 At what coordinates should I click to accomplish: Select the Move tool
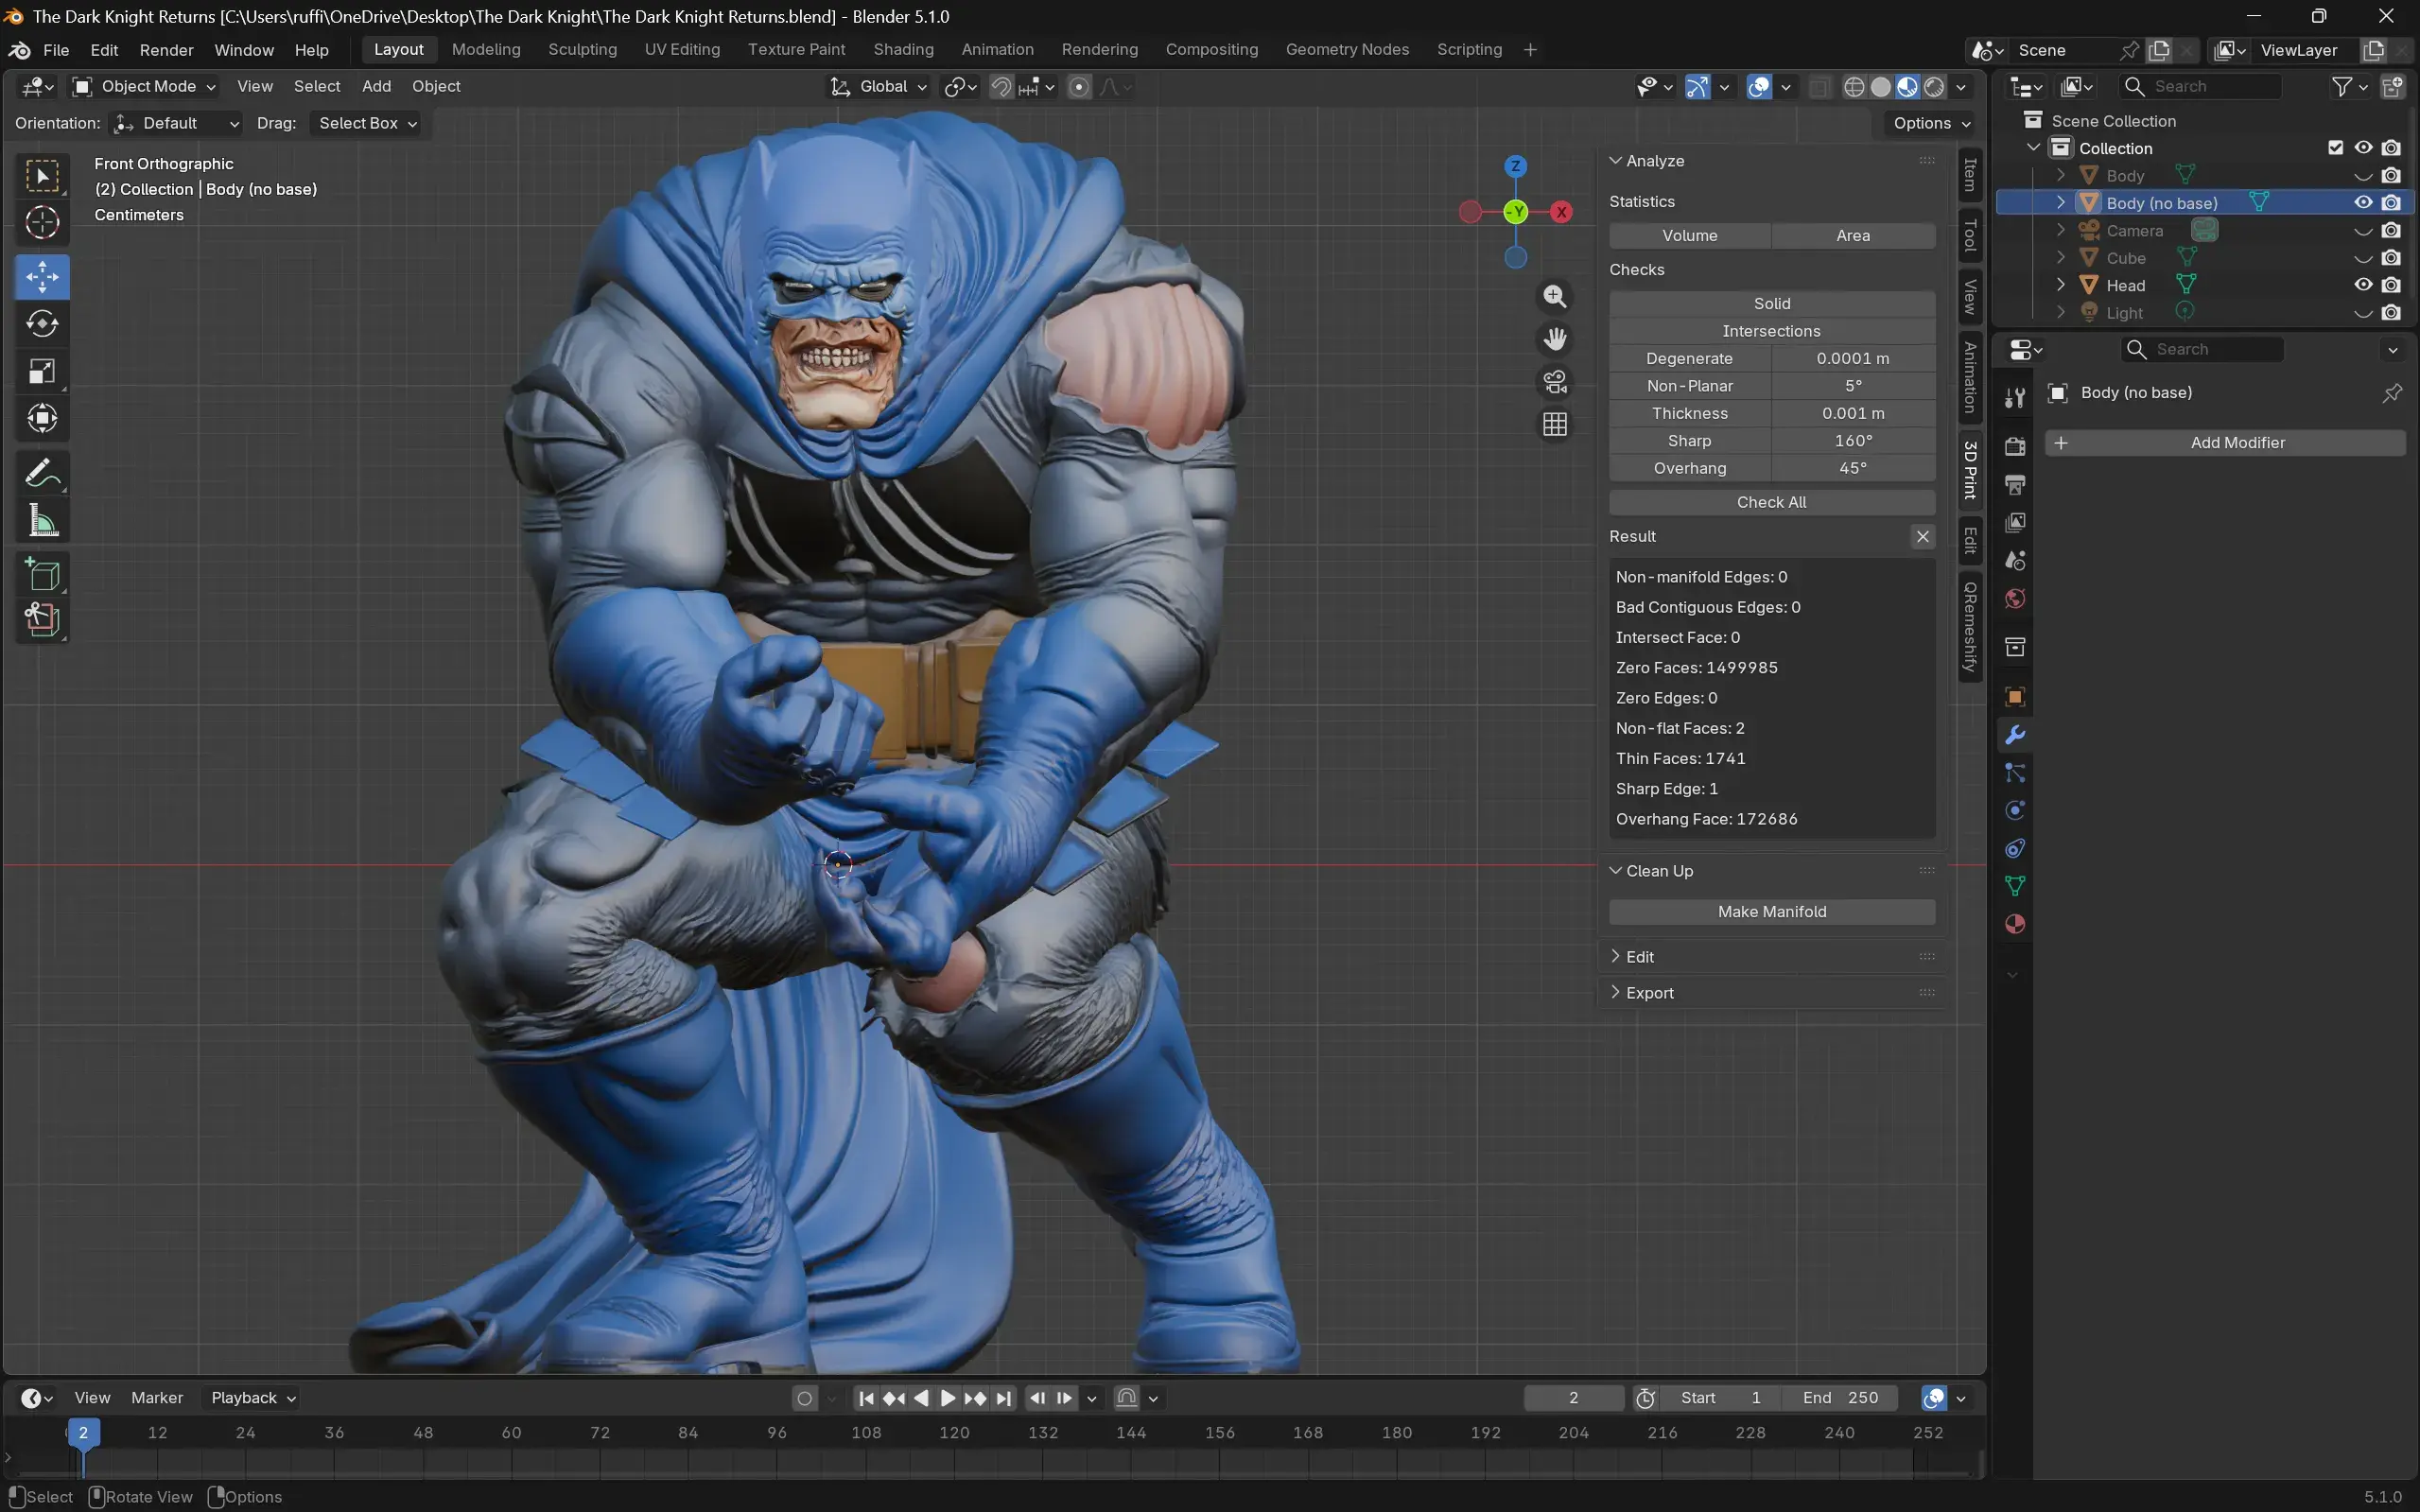coord(42,277)
